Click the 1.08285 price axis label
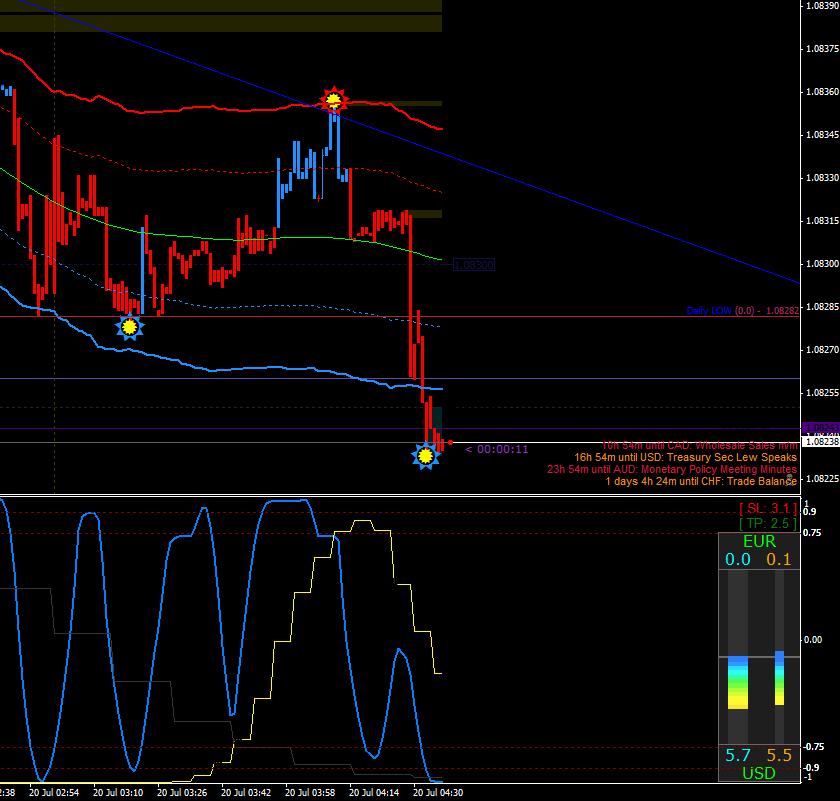Viewport: 840px width, 801px height. (x=822, y=307)
